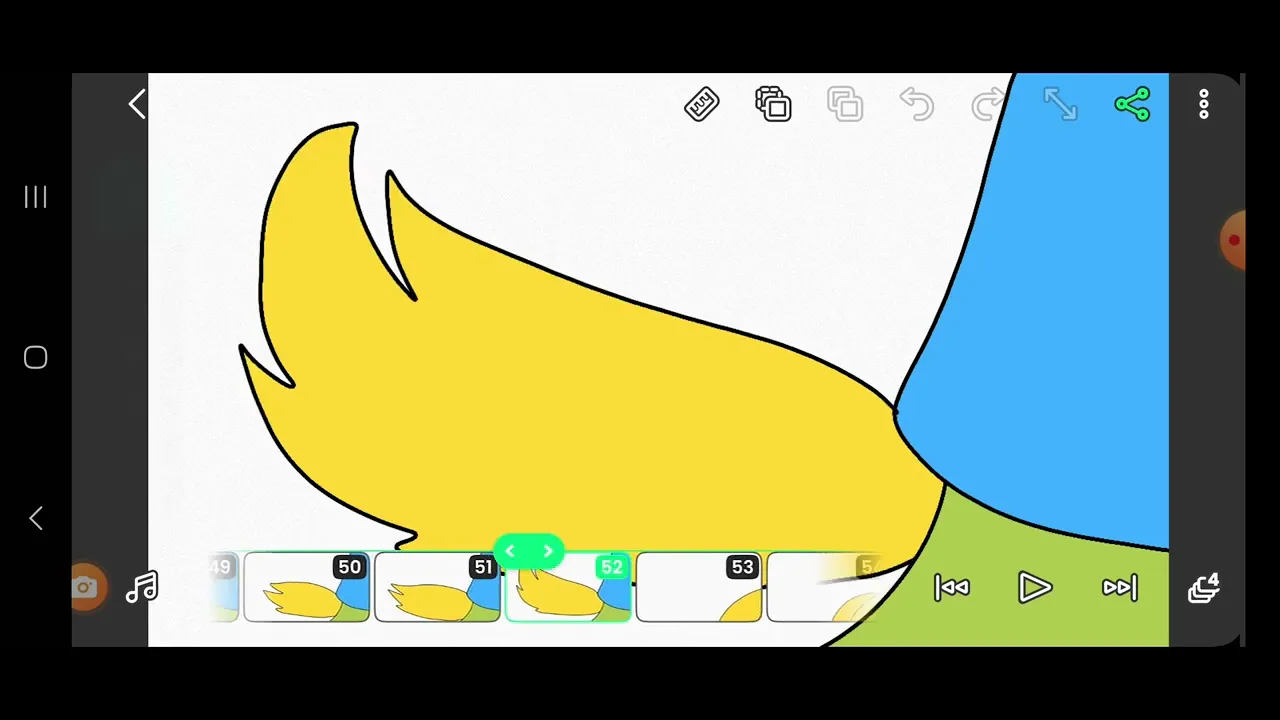
Task: Go back using the top-left arrow
Action: [x=137, y=105]
